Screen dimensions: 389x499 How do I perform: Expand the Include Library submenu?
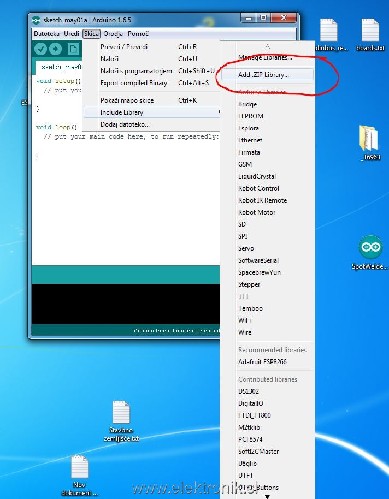[152, 112]
